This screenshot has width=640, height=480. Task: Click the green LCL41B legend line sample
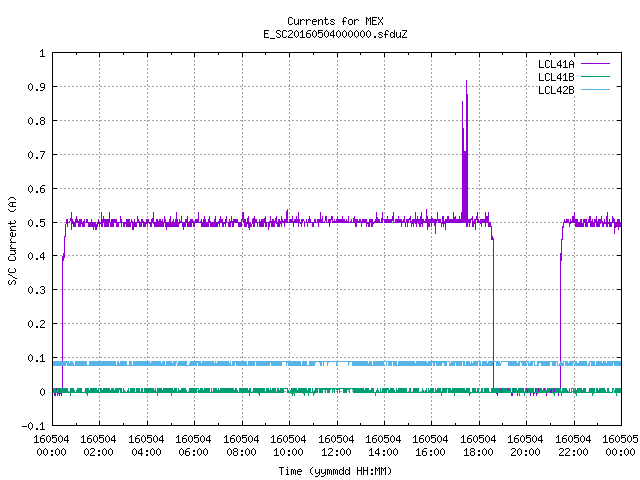point(595,77)
